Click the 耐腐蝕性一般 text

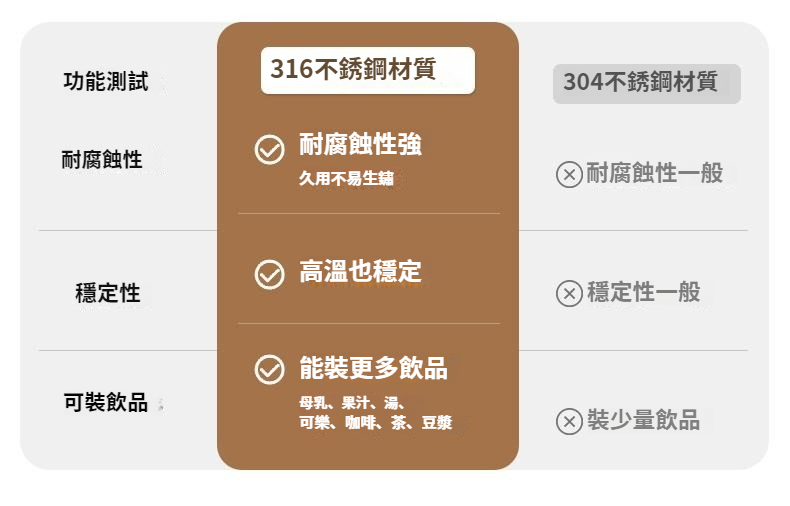654,173
